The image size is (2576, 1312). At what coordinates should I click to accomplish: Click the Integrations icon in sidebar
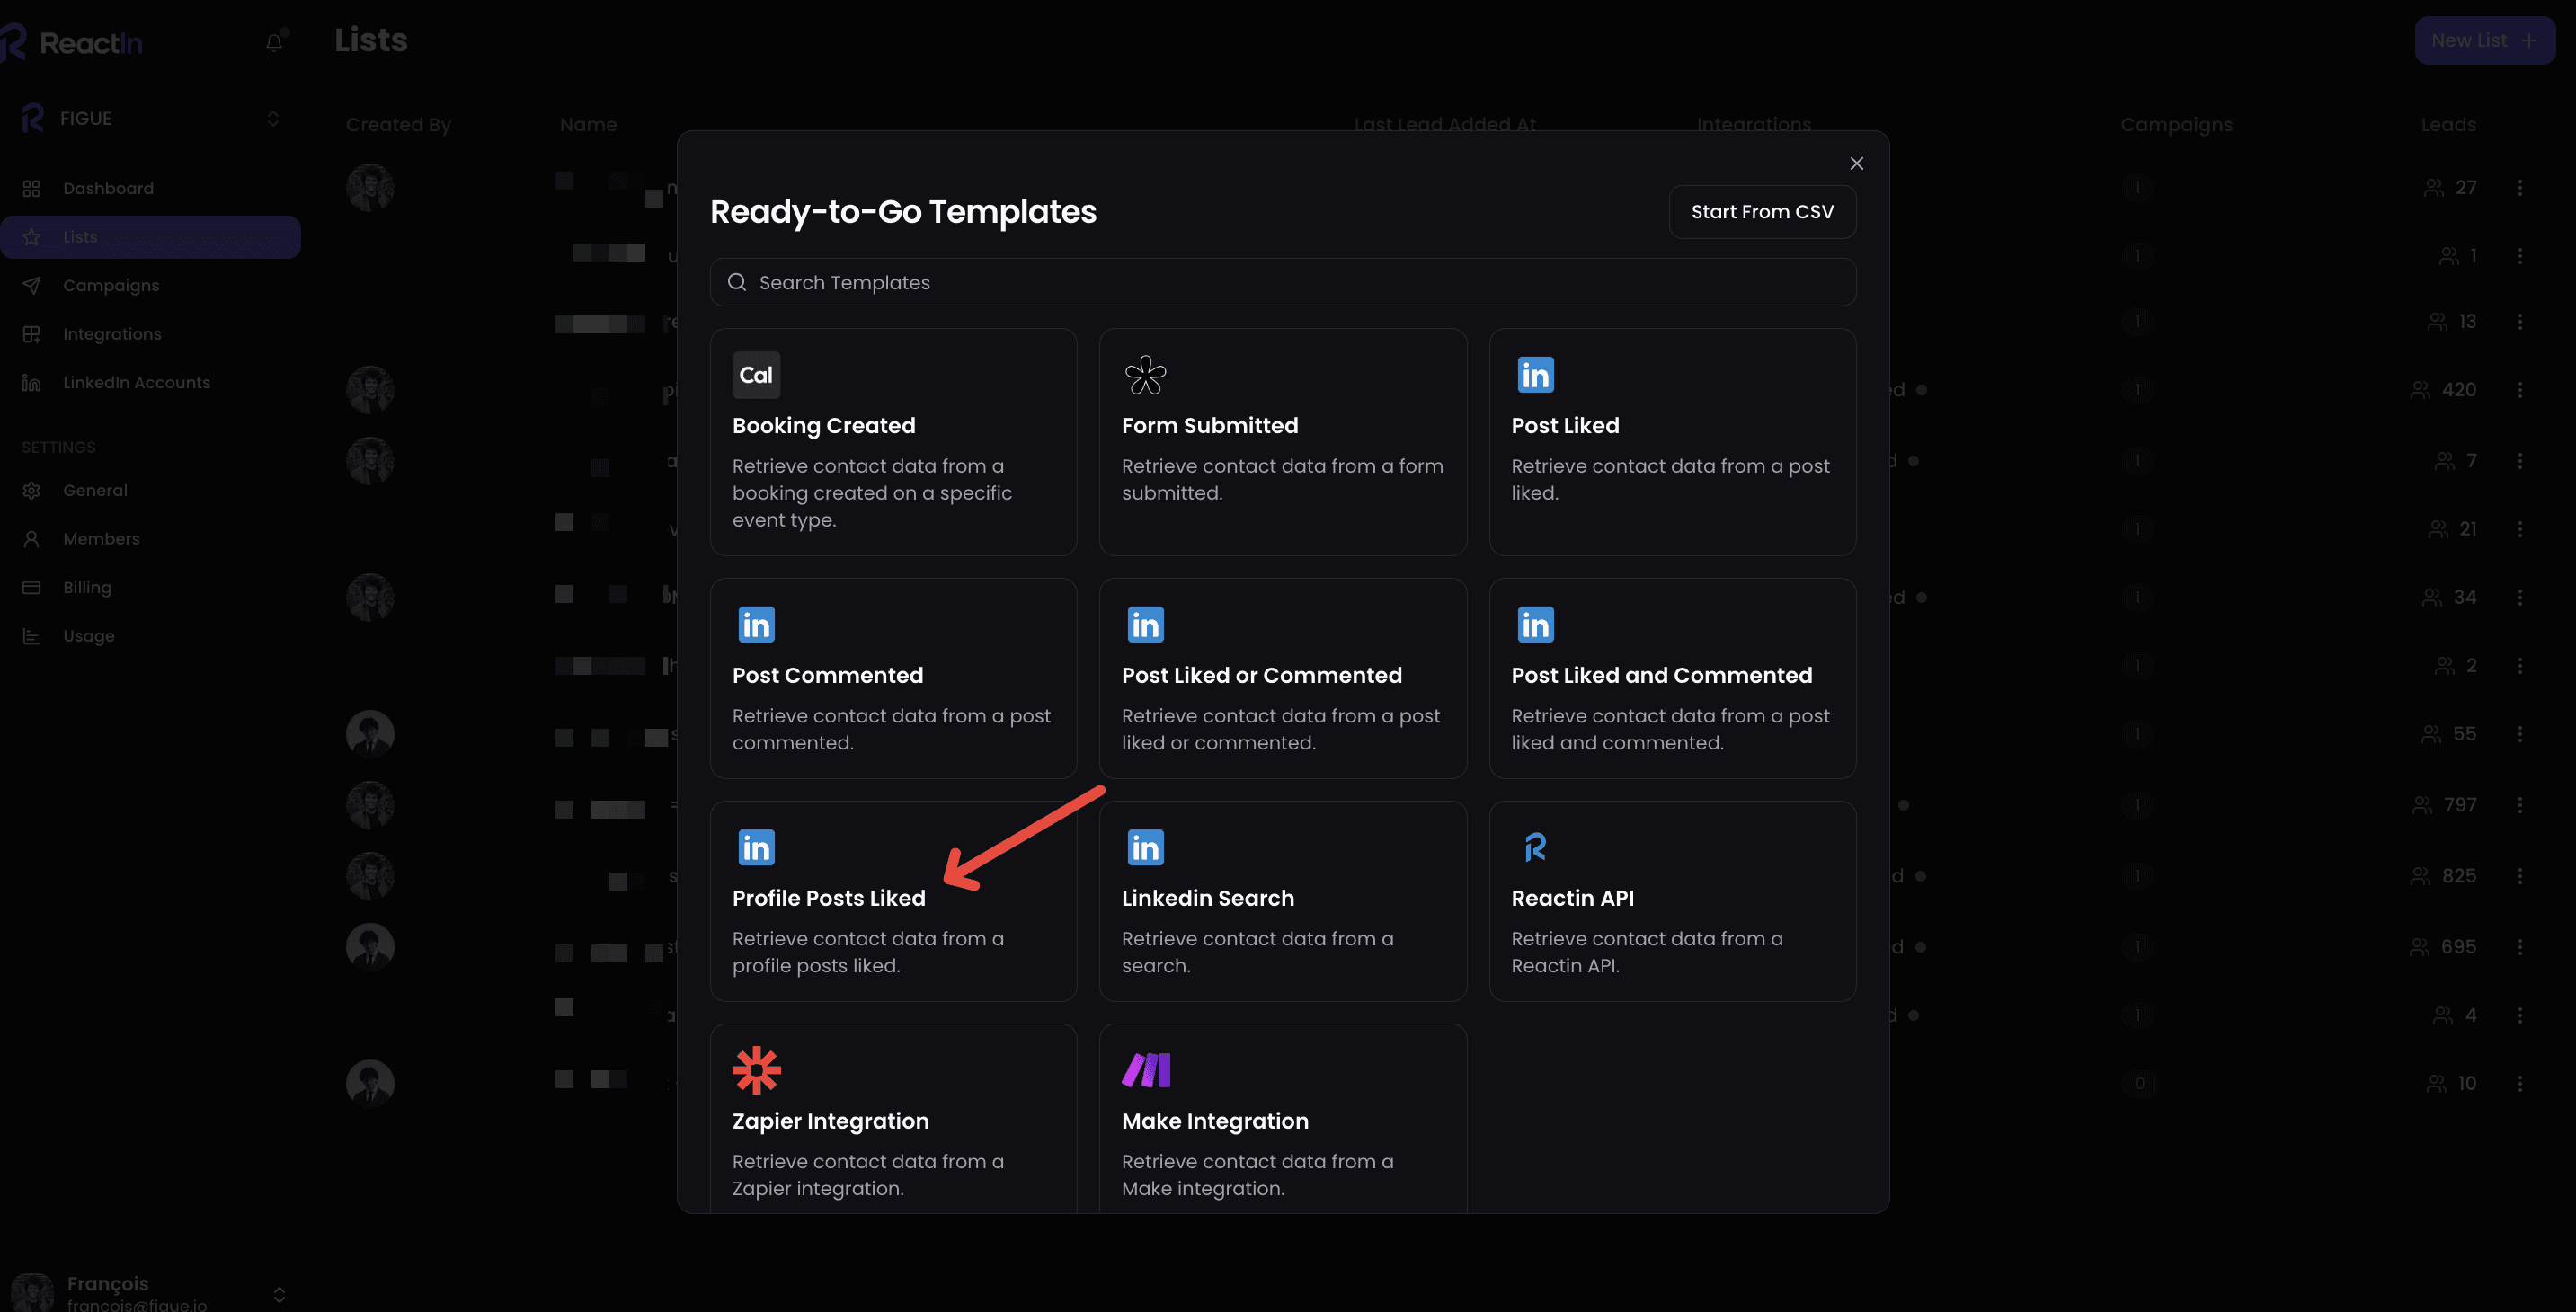click(x=31, y=334)
